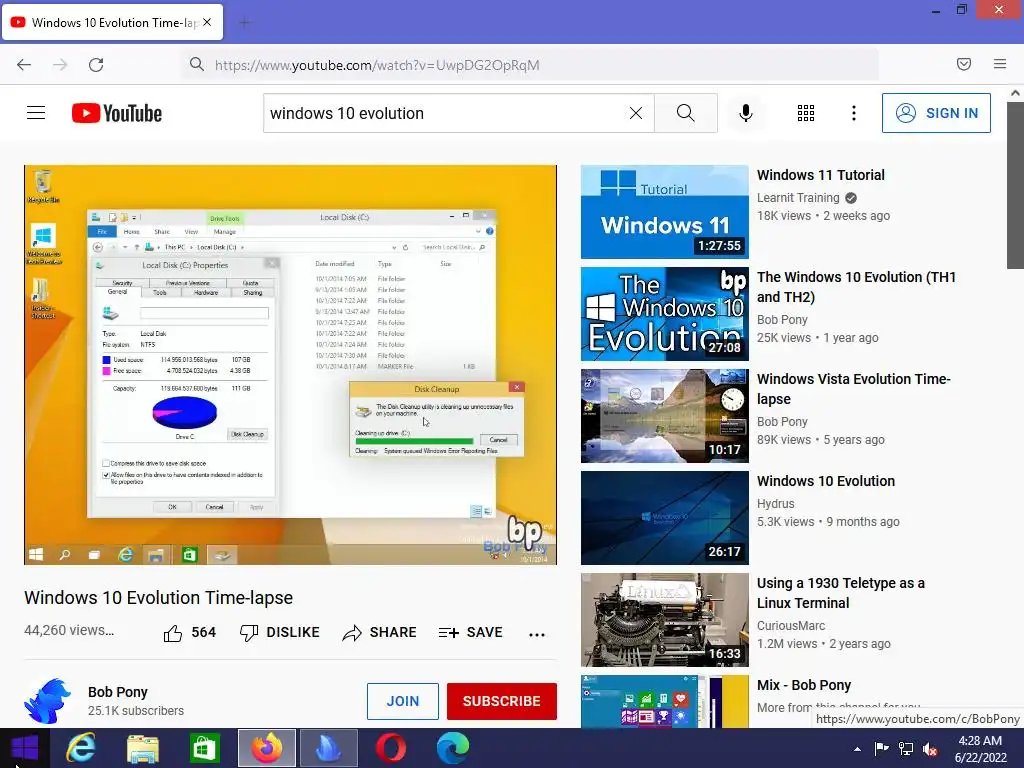
Task: Open the blue flame app on taskbar
Action: (328, 748)
